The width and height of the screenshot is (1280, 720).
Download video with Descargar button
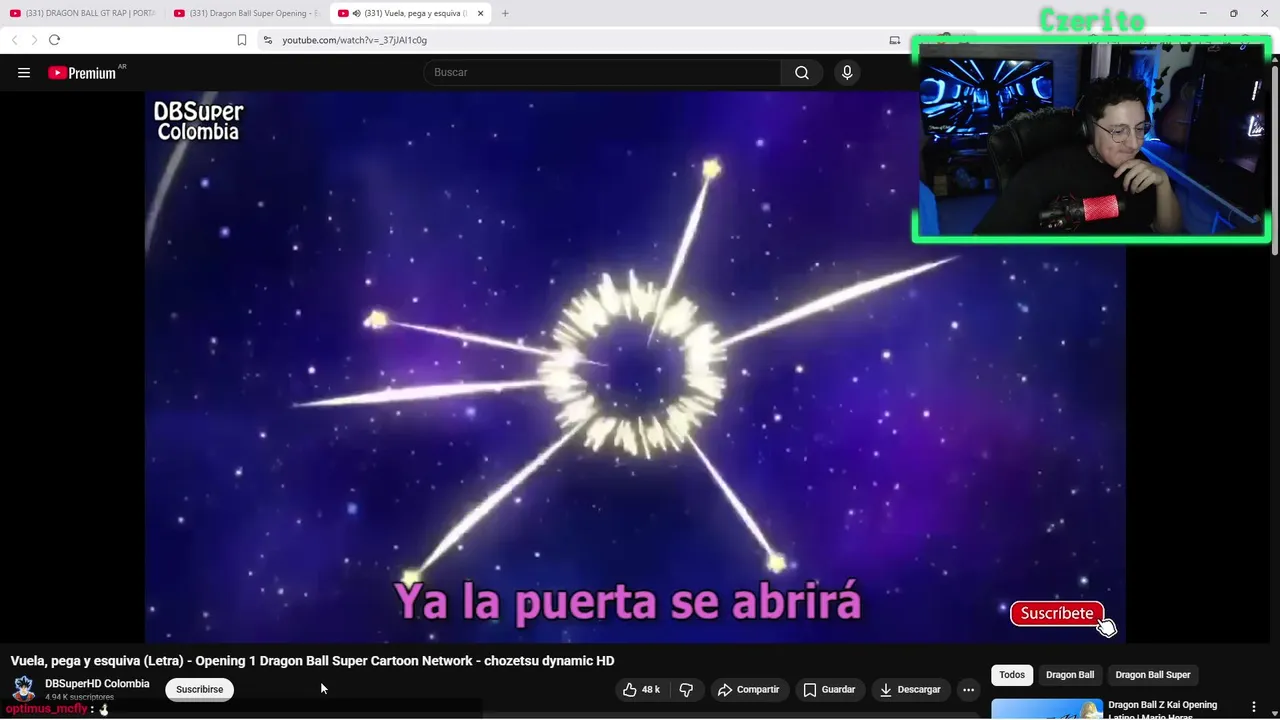[910, 690]
